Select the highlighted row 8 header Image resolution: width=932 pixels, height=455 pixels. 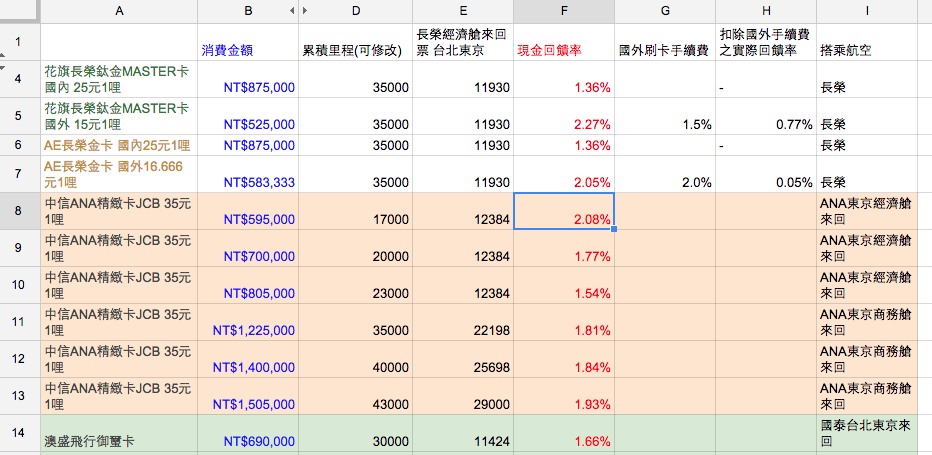tap(20, 211)
